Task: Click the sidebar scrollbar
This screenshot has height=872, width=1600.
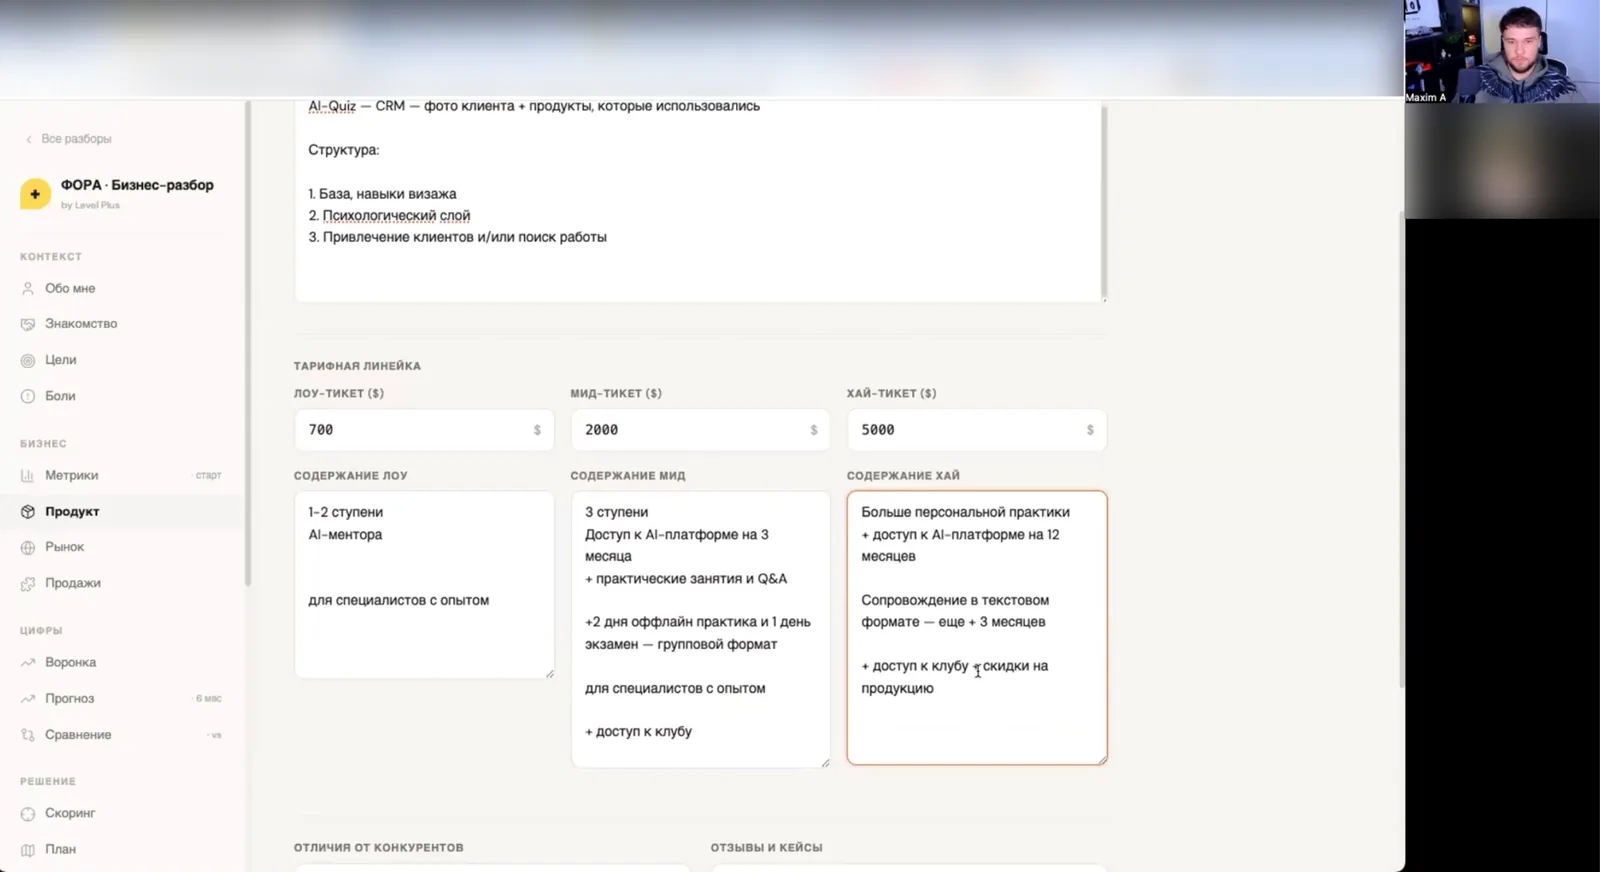Action: tap(247, 343)
